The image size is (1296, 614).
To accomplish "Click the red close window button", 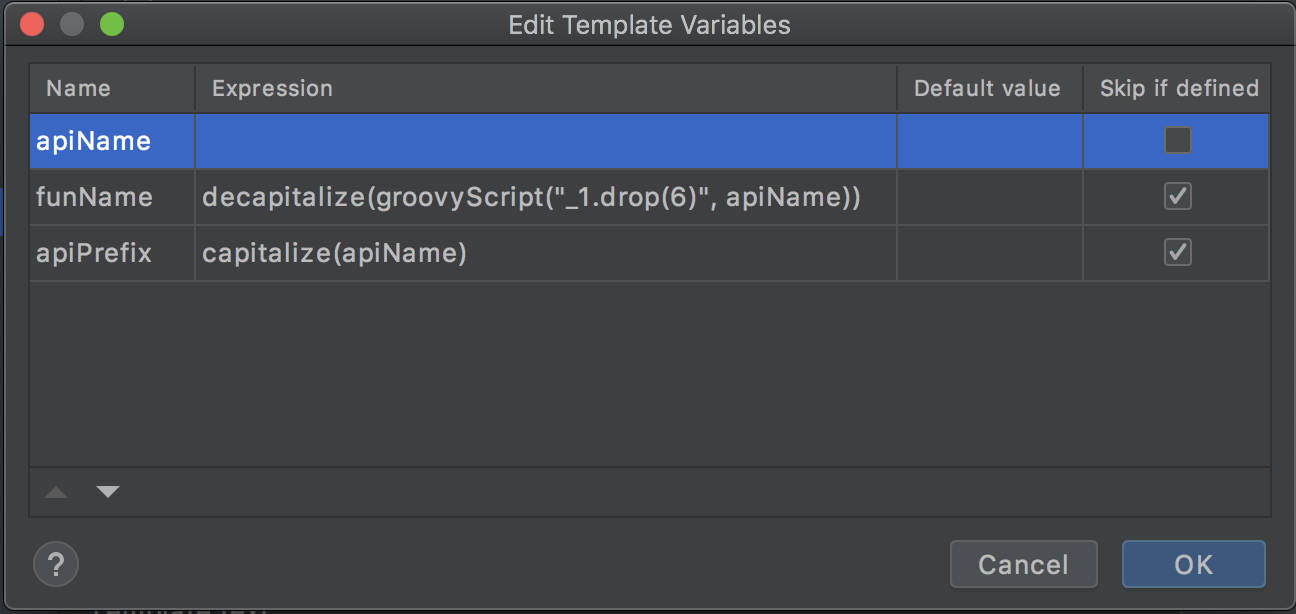I will [32, 24].
